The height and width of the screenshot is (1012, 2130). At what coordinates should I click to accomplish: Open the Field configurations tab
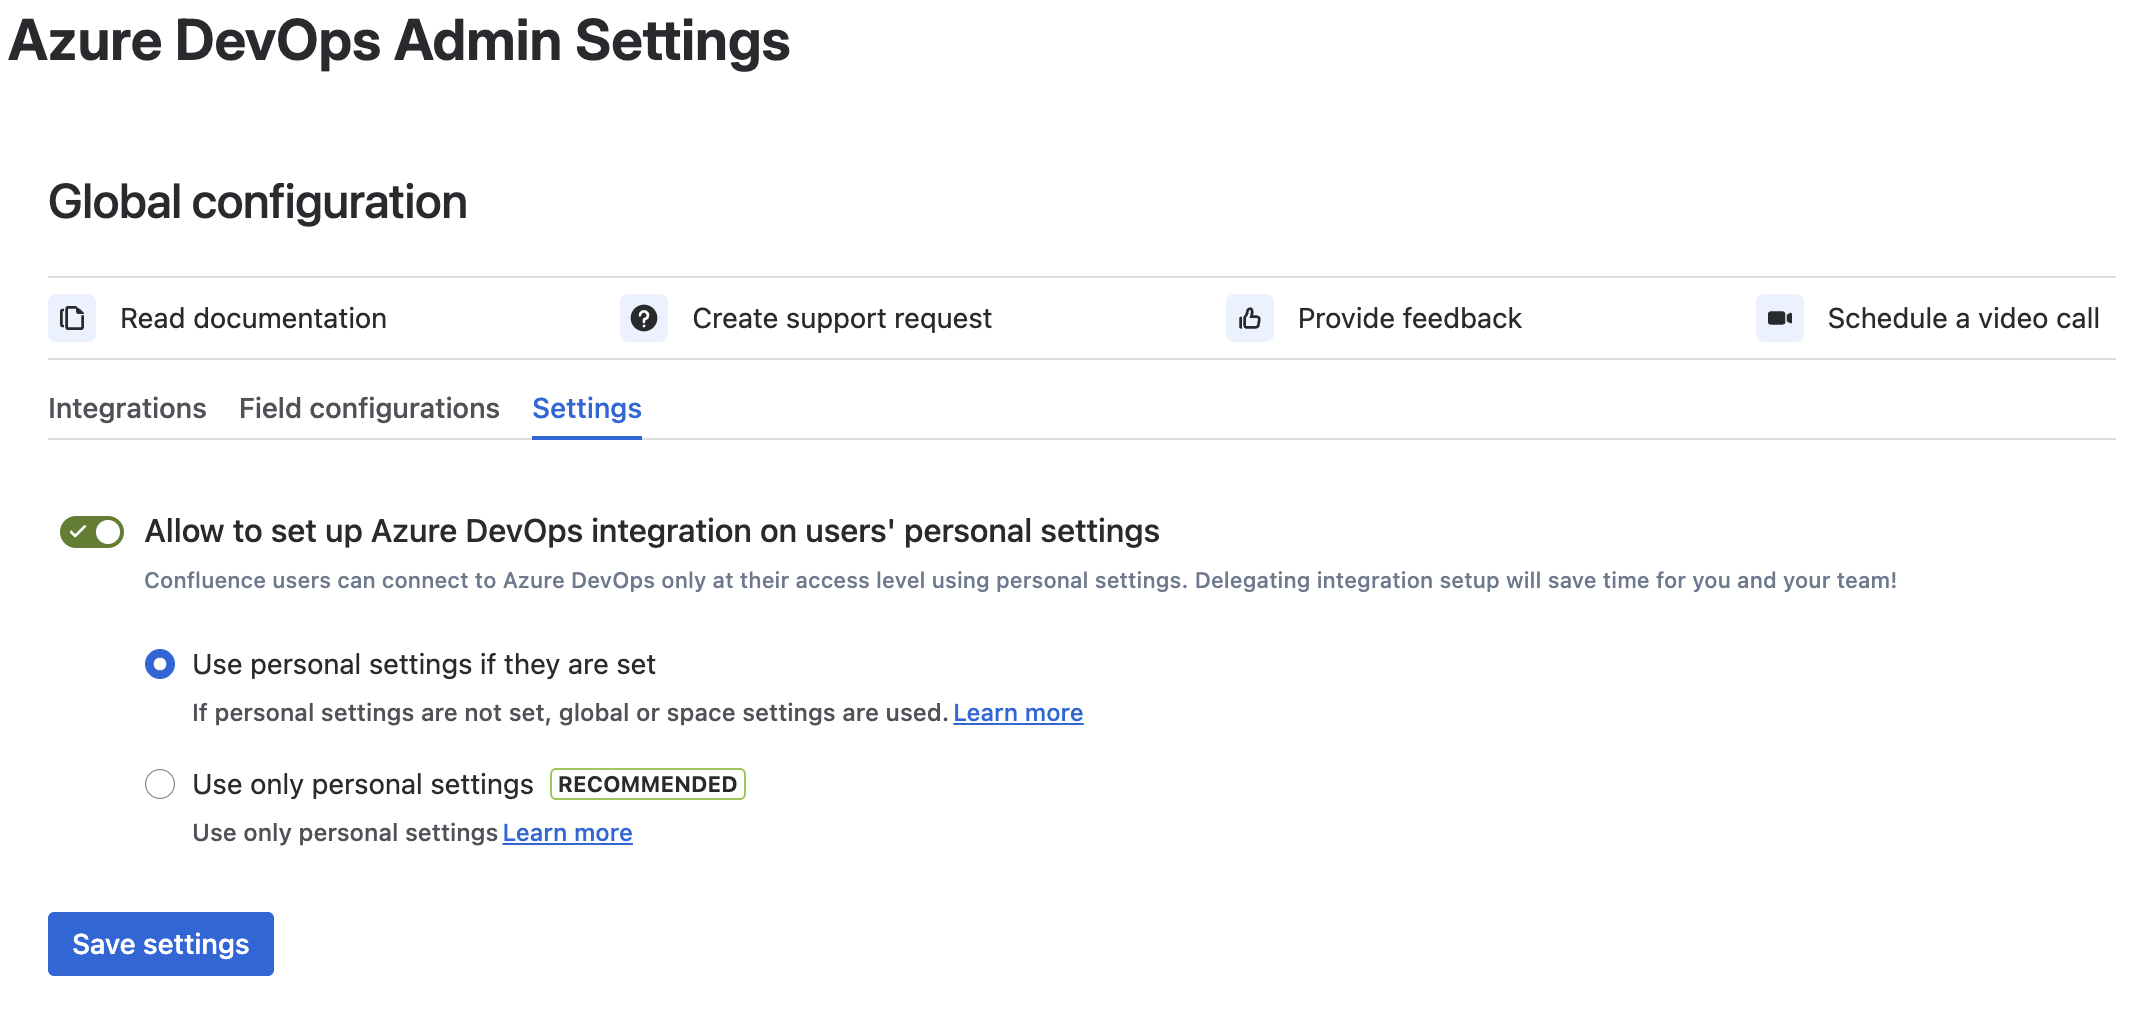click(369, 408)
